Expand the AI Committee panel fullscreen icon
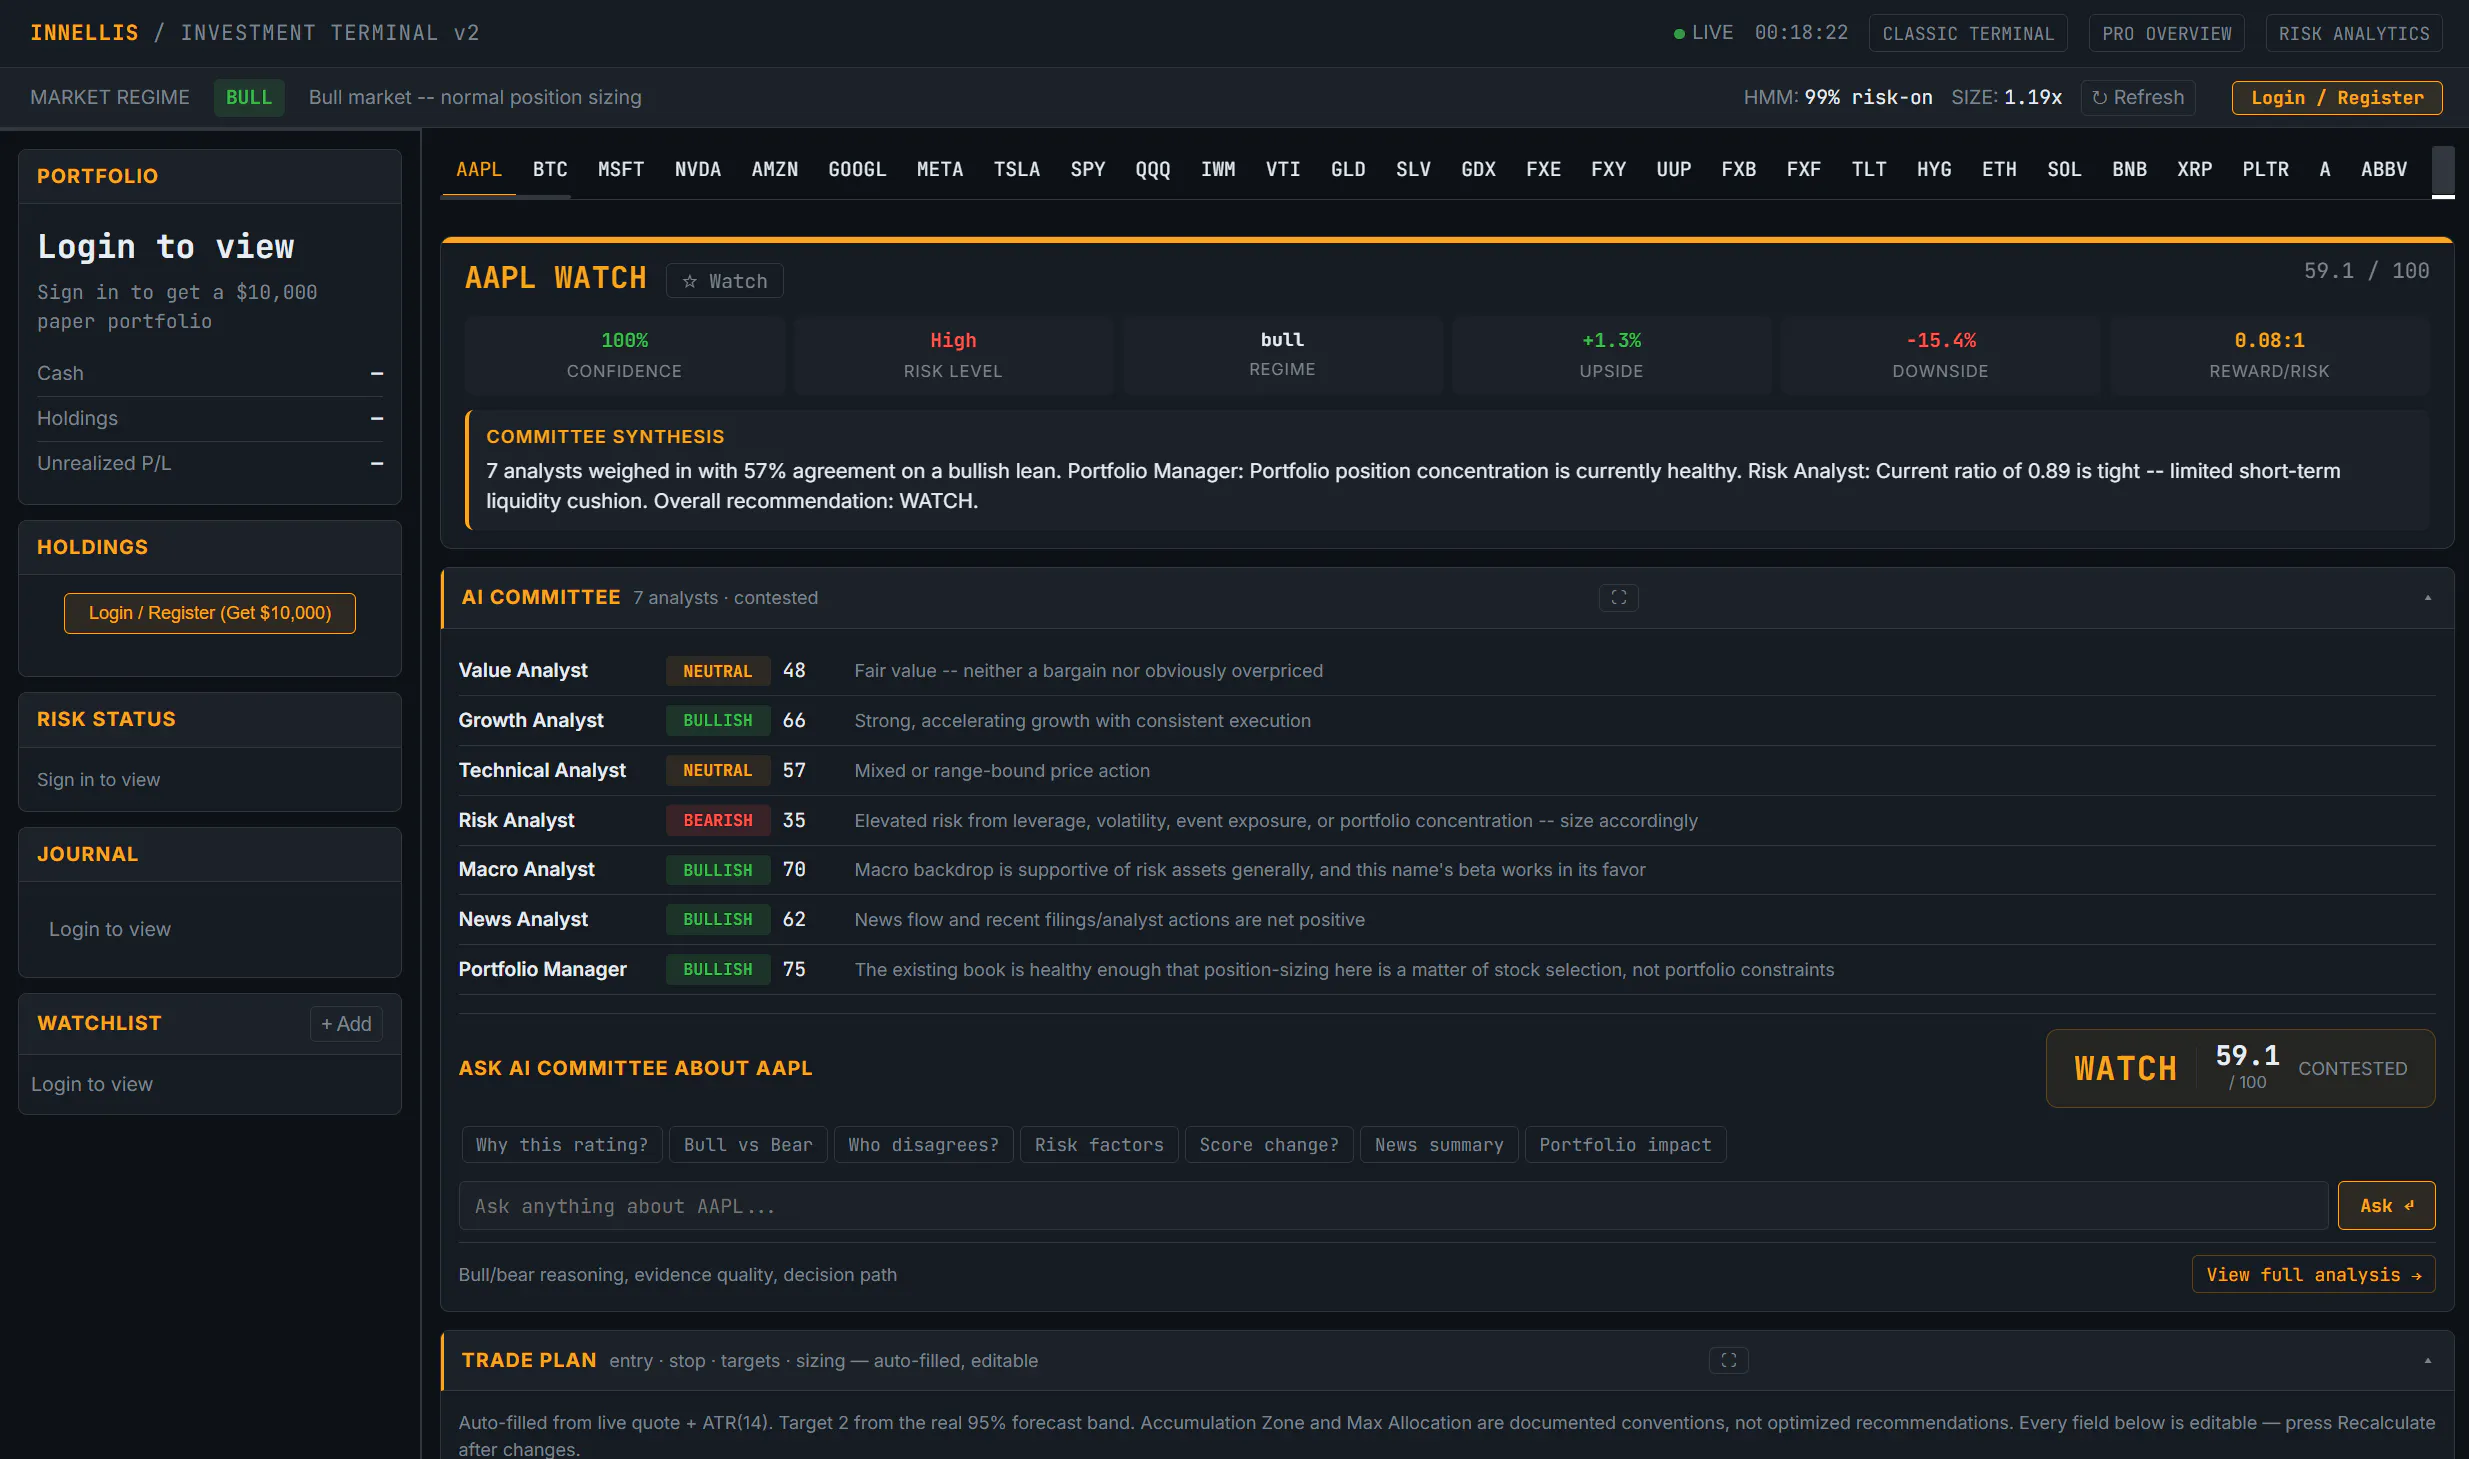Screen dimensions: 2469x1459 pos(1618,598)
